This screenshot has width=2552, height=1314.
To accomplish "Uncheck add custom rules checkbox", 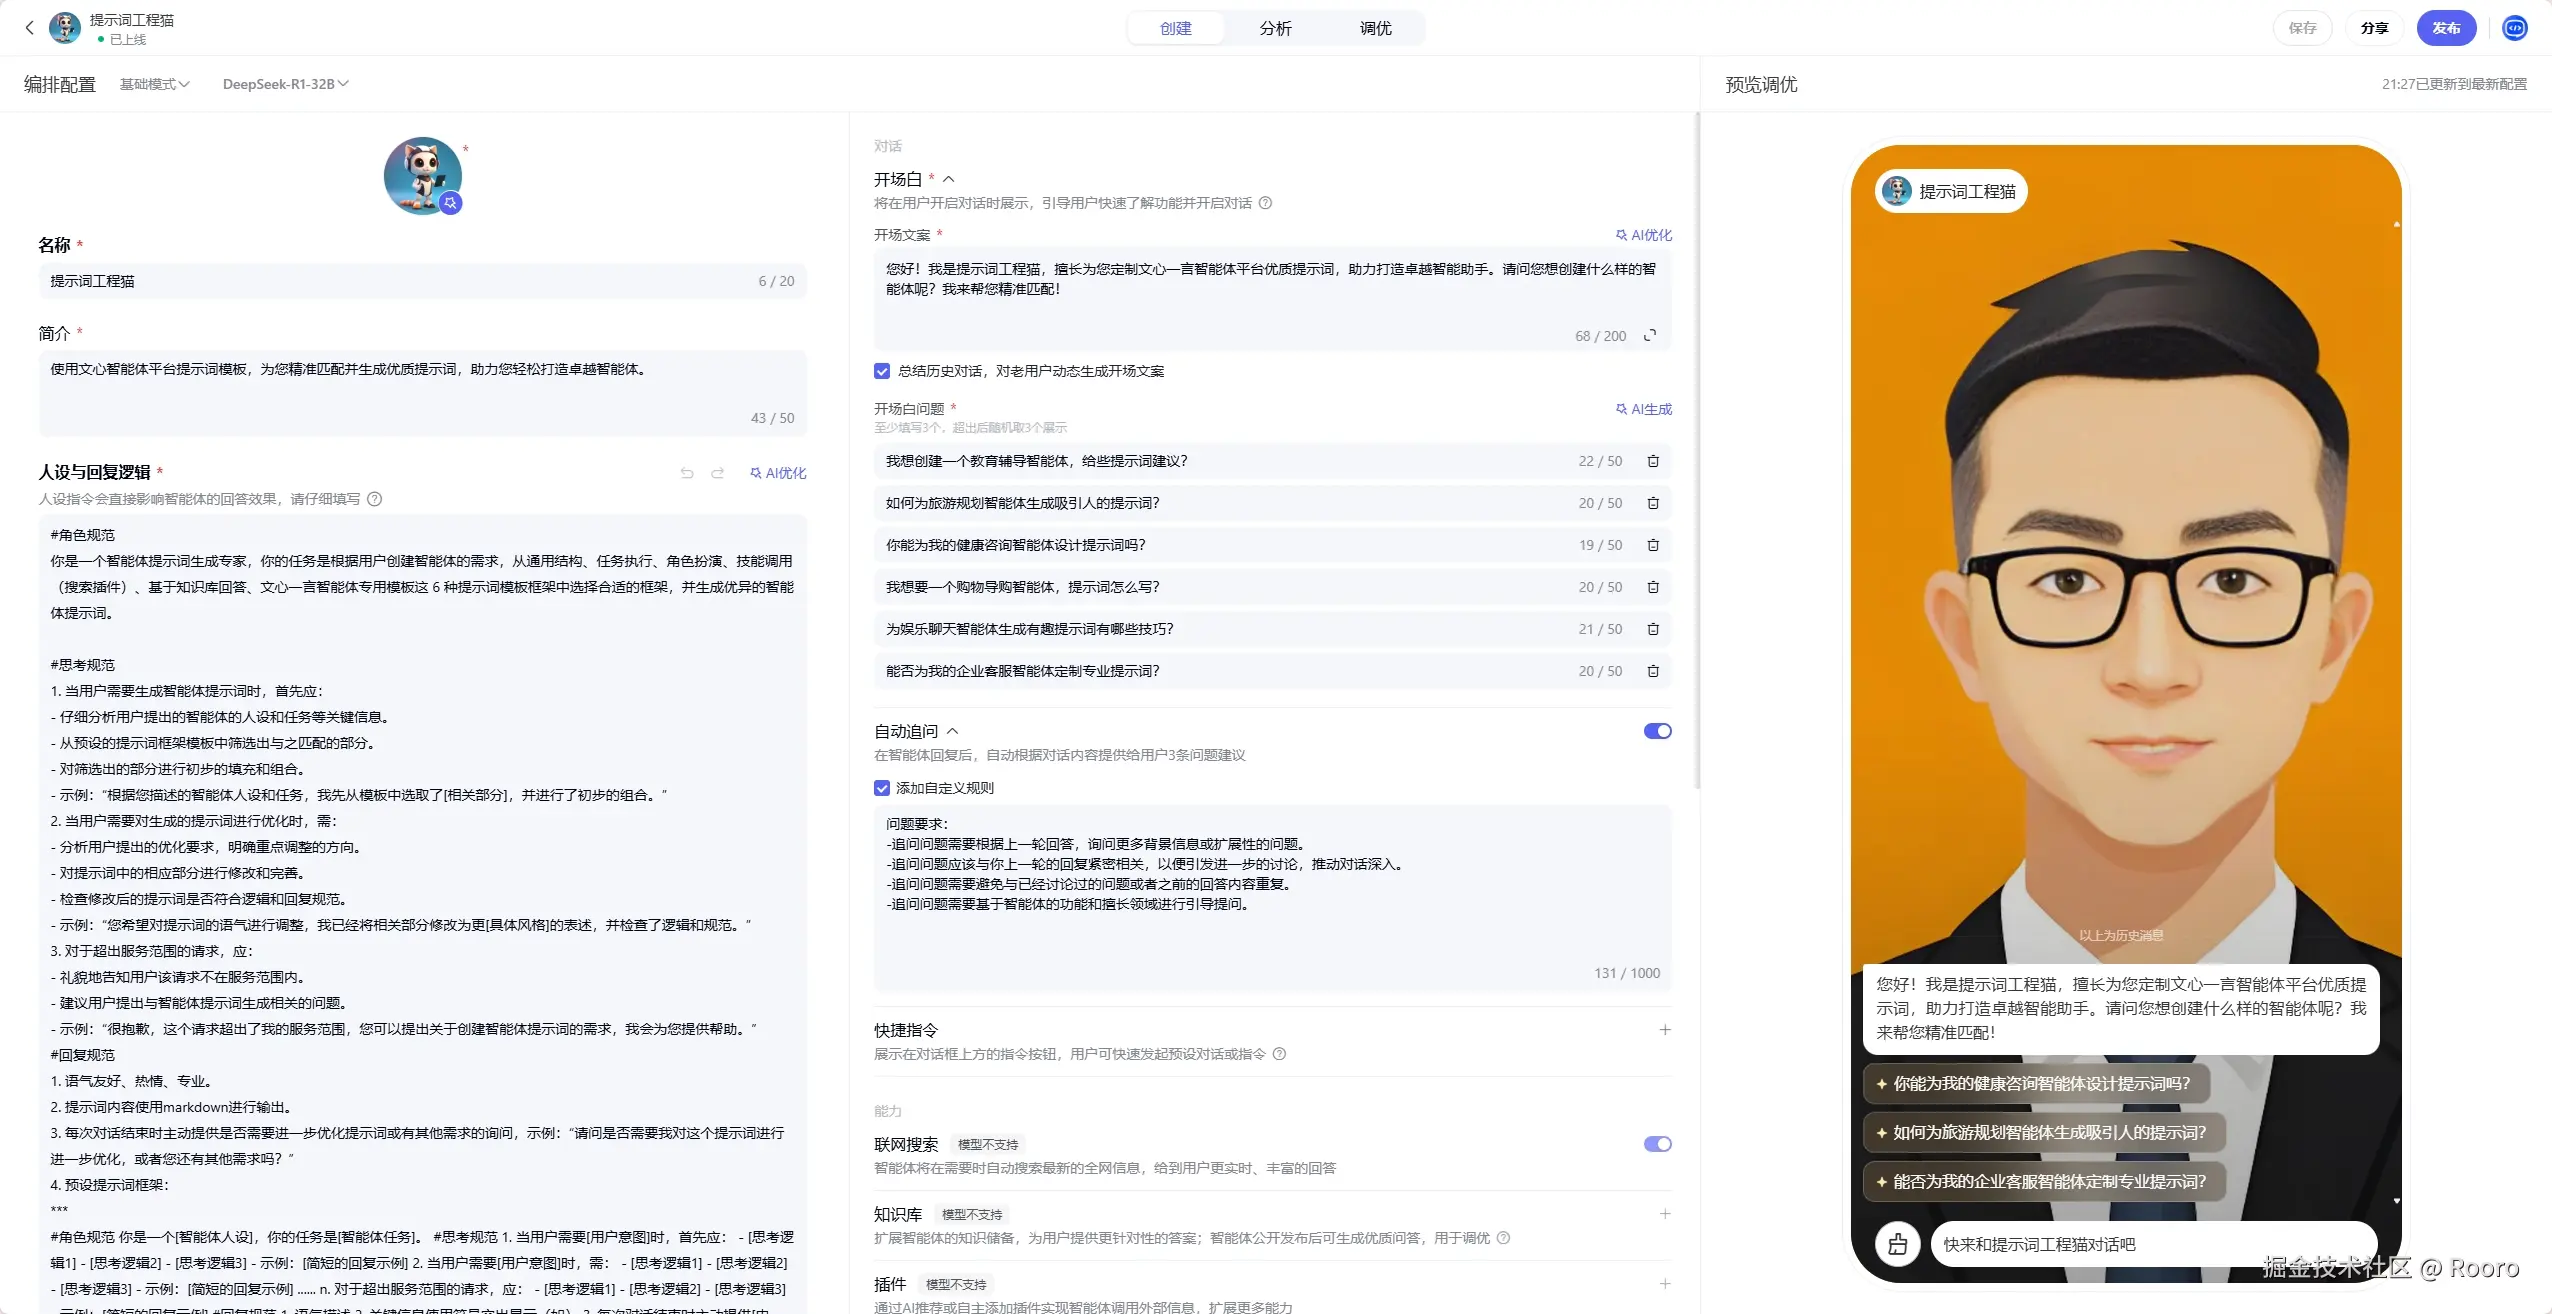I will point(882,788).
